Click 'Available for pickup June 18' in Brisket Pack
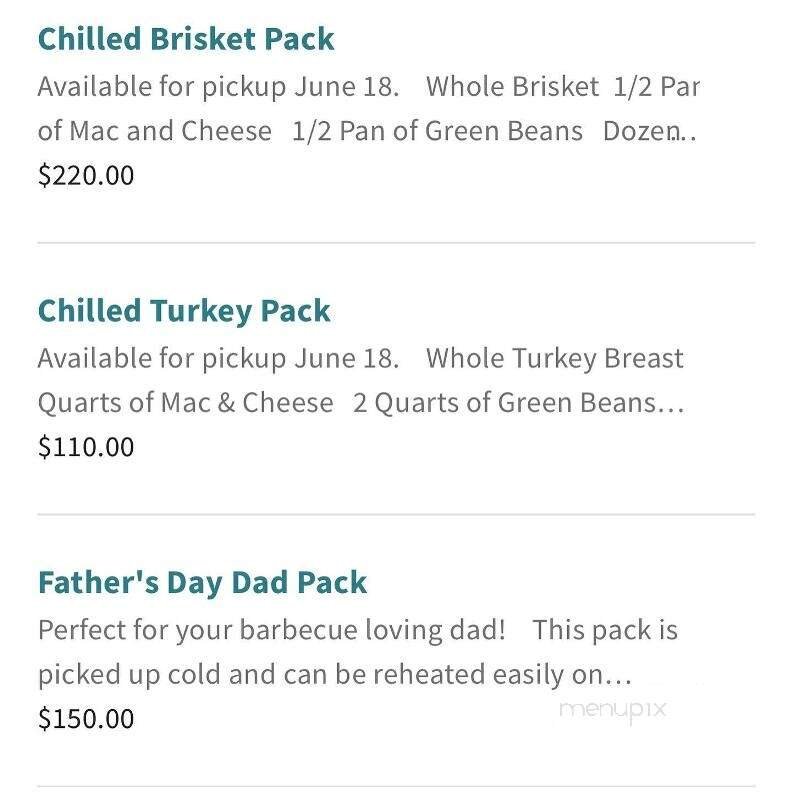Viewport: 792px width, 792px height. click(218, 87)
